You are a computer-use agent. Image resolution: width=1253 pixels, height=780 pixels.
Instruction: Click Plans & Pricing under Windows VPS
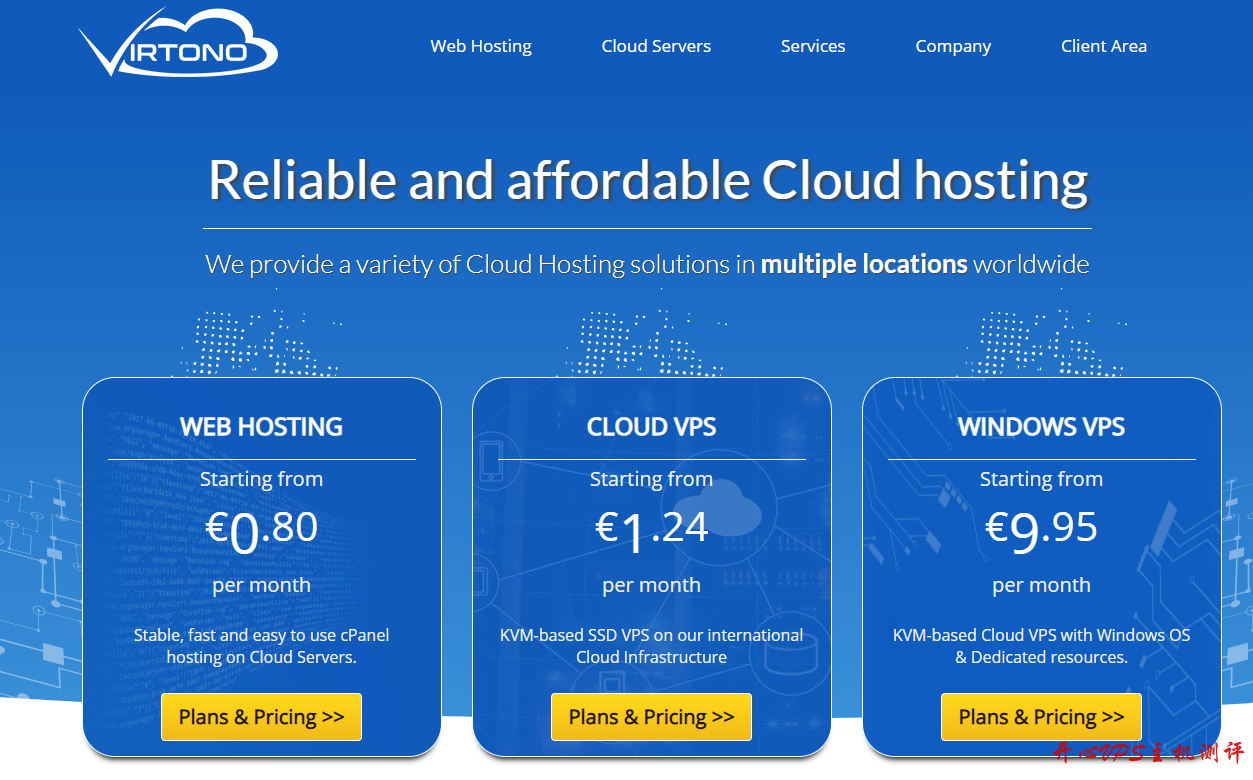click(1041, 717)
